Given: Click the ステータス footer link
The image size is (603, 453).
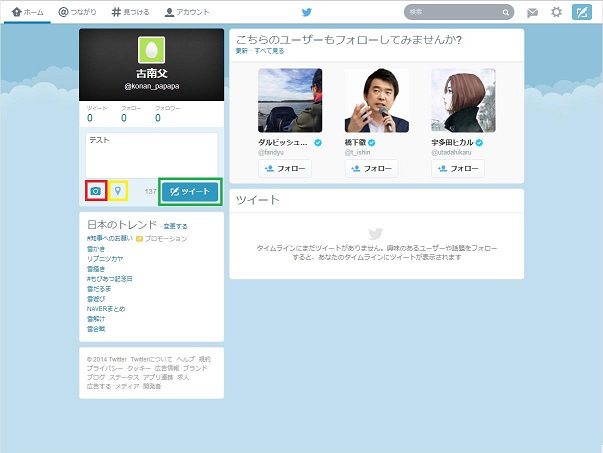Looking at the screenshot, I should 124,377.
